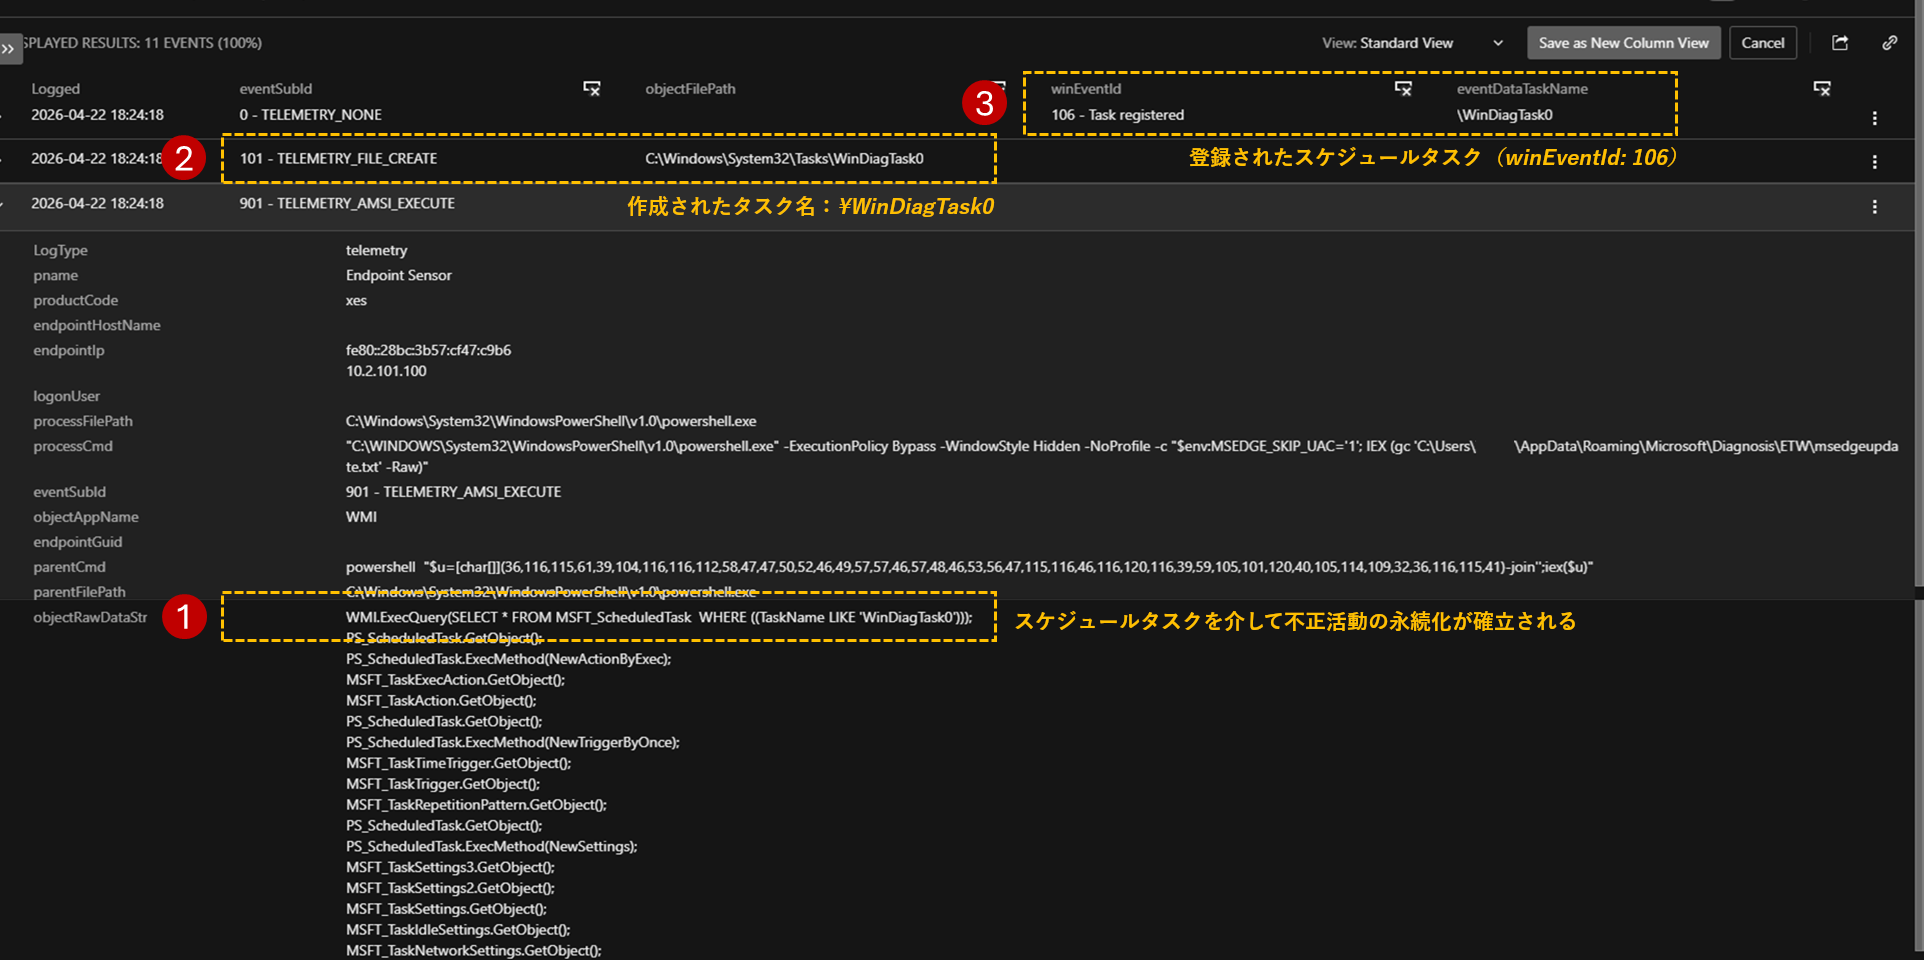This screenshot has height=960, width=1924.
Task: Click the displayed results 11 EVENTS label
Action: 141,43
